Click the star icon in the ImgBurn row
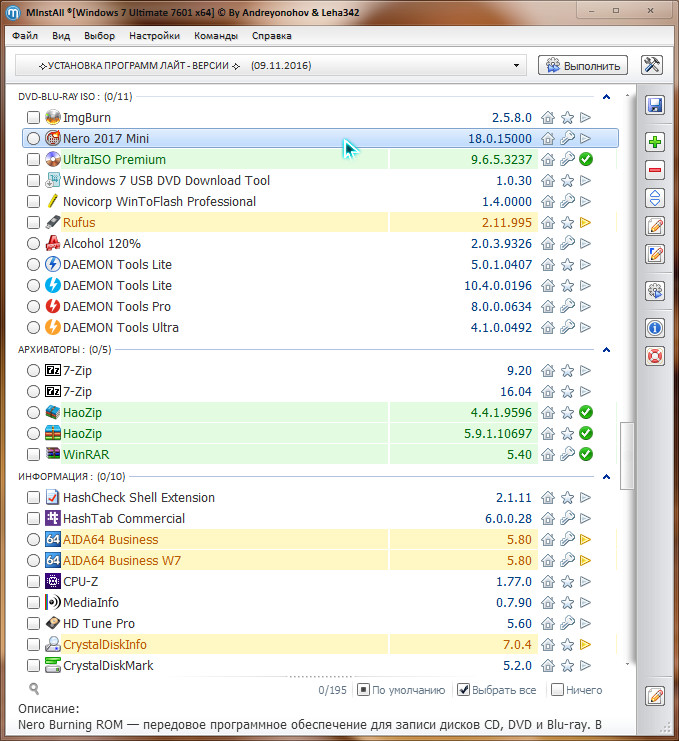 pyautogui.click(x=567, y=117)
